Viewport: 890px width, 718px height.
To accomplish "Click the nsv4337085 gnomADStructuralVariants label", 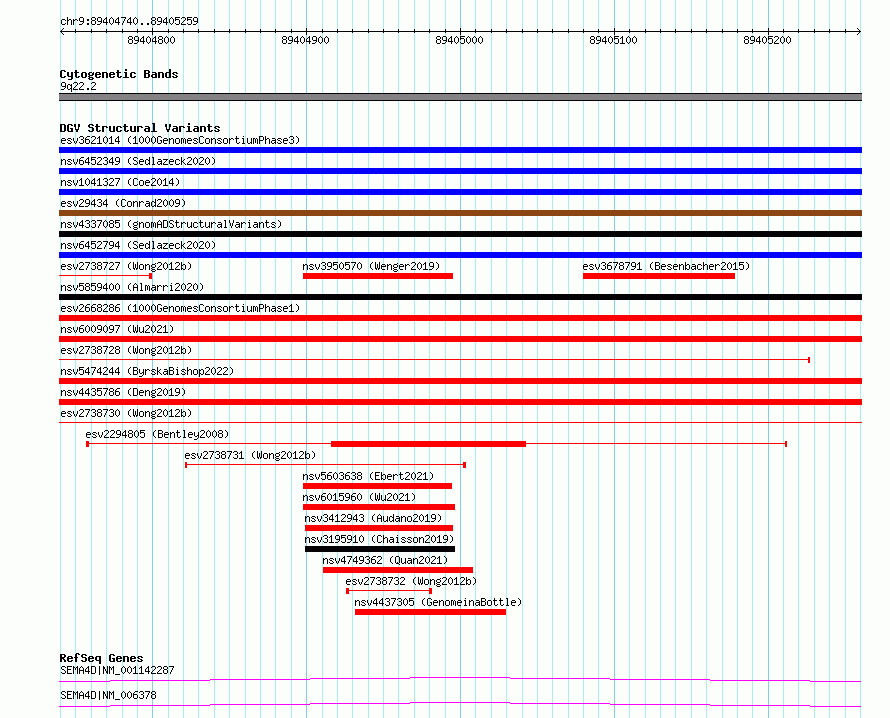I will [171, 224].
